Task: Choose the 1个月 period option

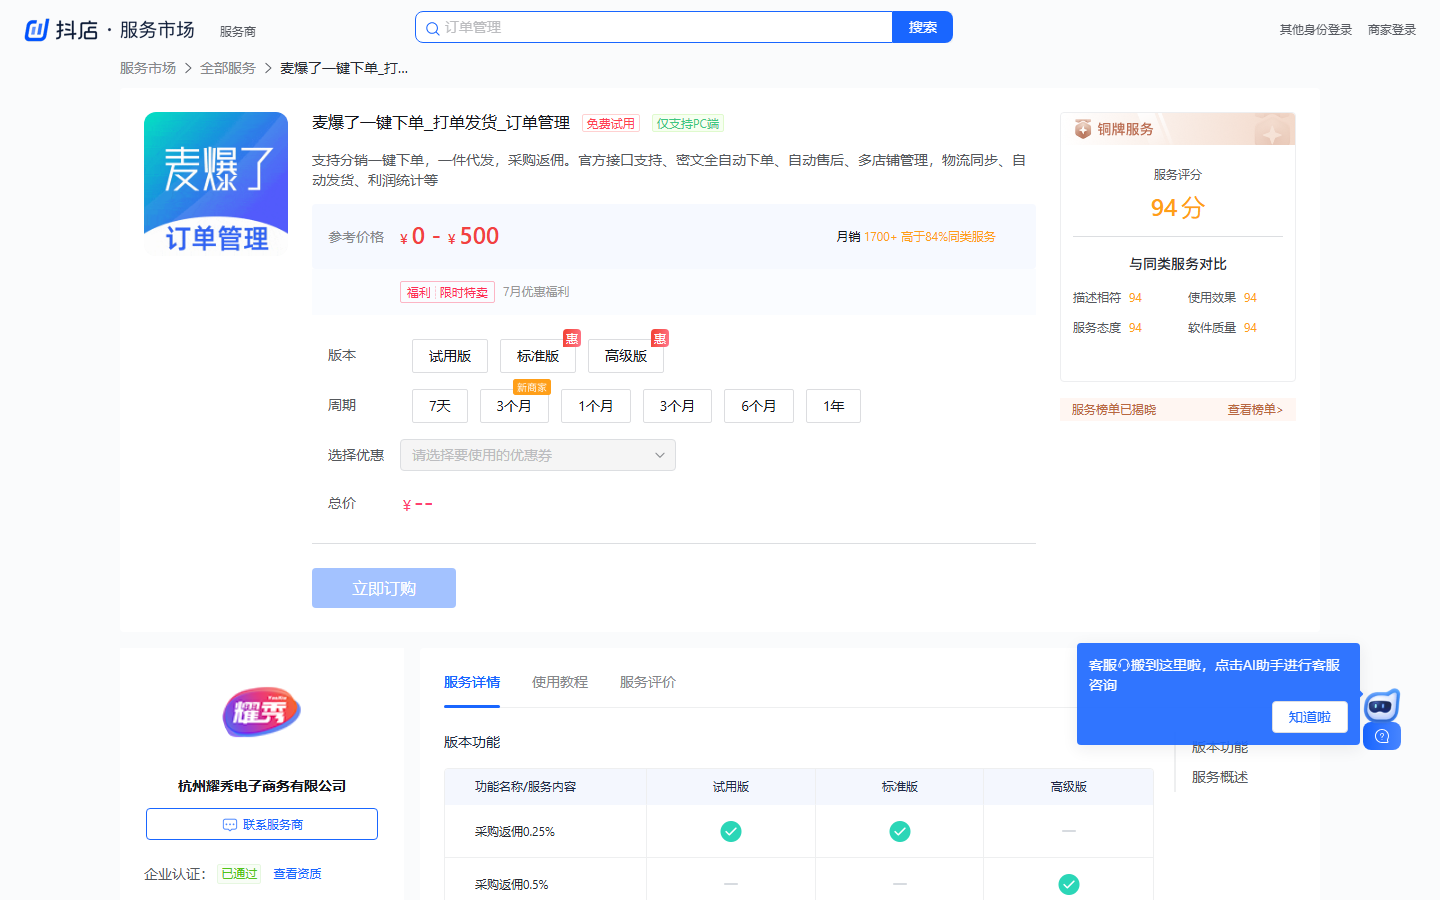Action: coord(596,406)
